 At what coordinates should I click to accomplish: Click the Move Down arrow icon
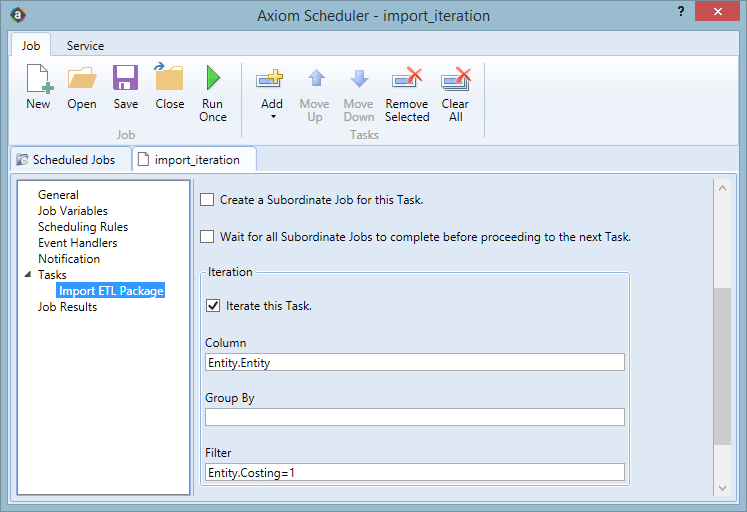359,78
